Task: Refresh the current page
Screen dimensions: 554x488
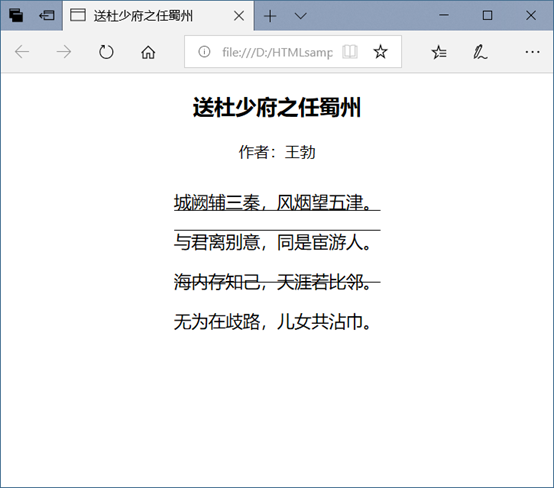Action: coord(106,52)
